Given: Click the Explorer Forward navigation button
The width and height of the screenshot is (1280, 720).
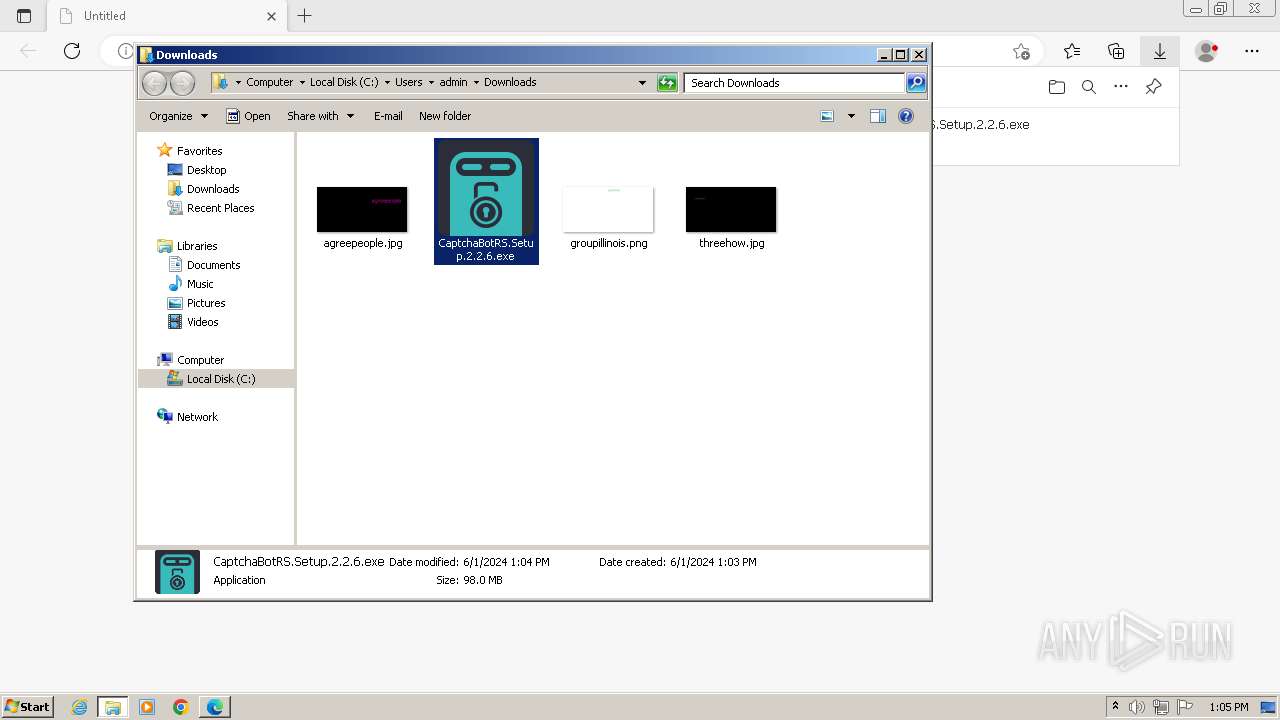Looking at the screenshot, I should coord(182,83).
